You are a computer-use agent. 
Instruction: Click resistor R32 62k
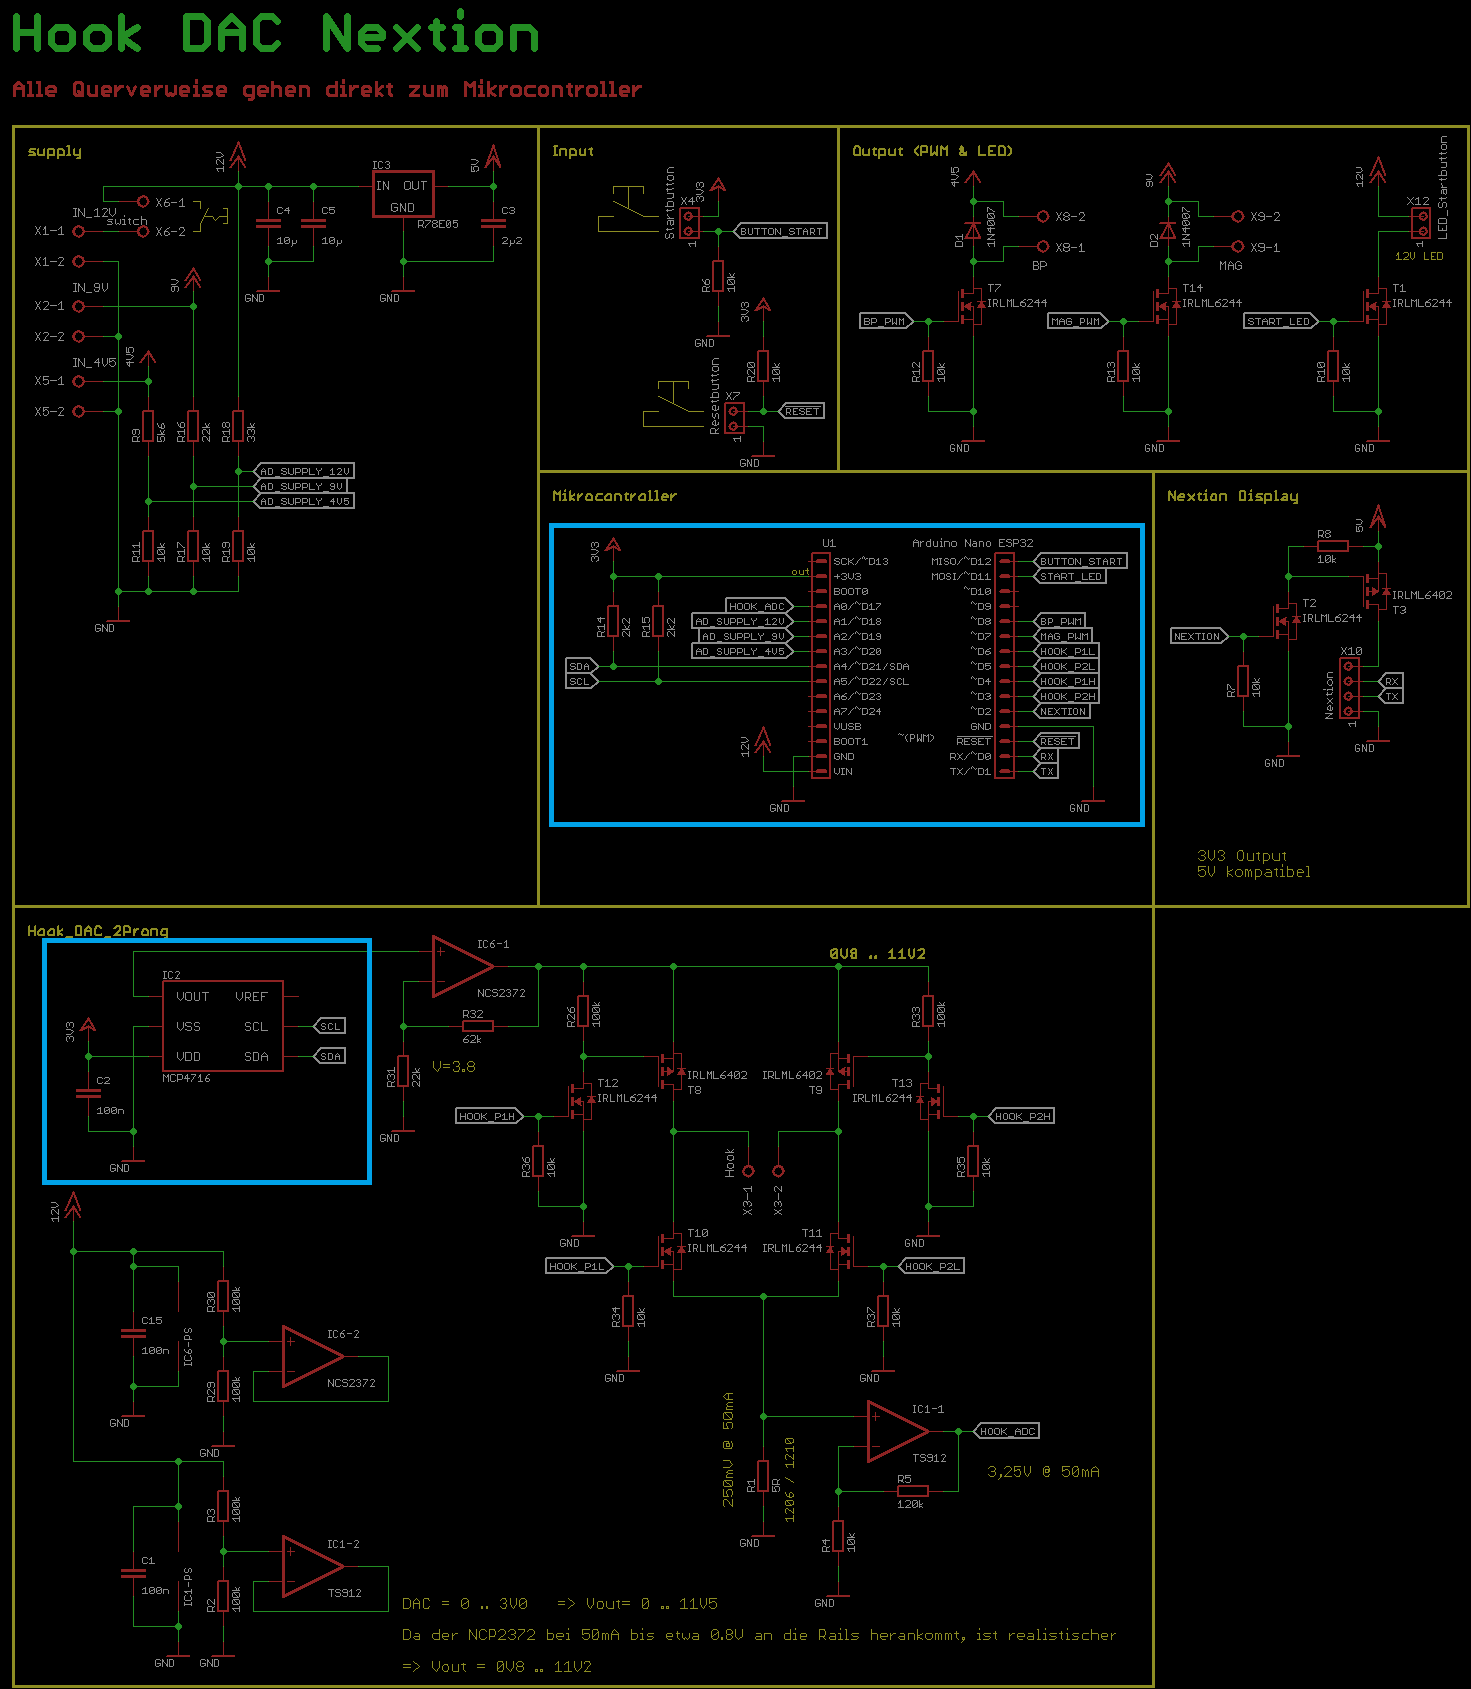pyautogui.click(x=478, y=1026)
